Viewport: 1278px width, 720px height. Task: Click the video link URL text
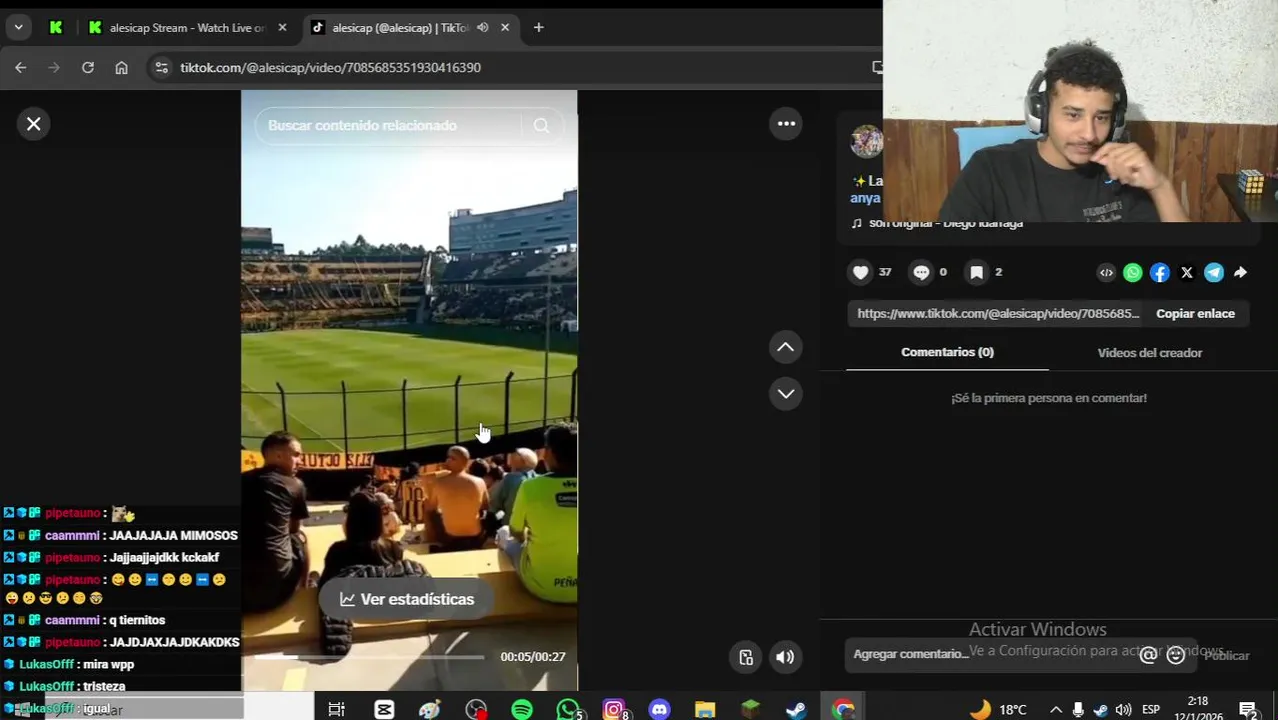point(997,314)
